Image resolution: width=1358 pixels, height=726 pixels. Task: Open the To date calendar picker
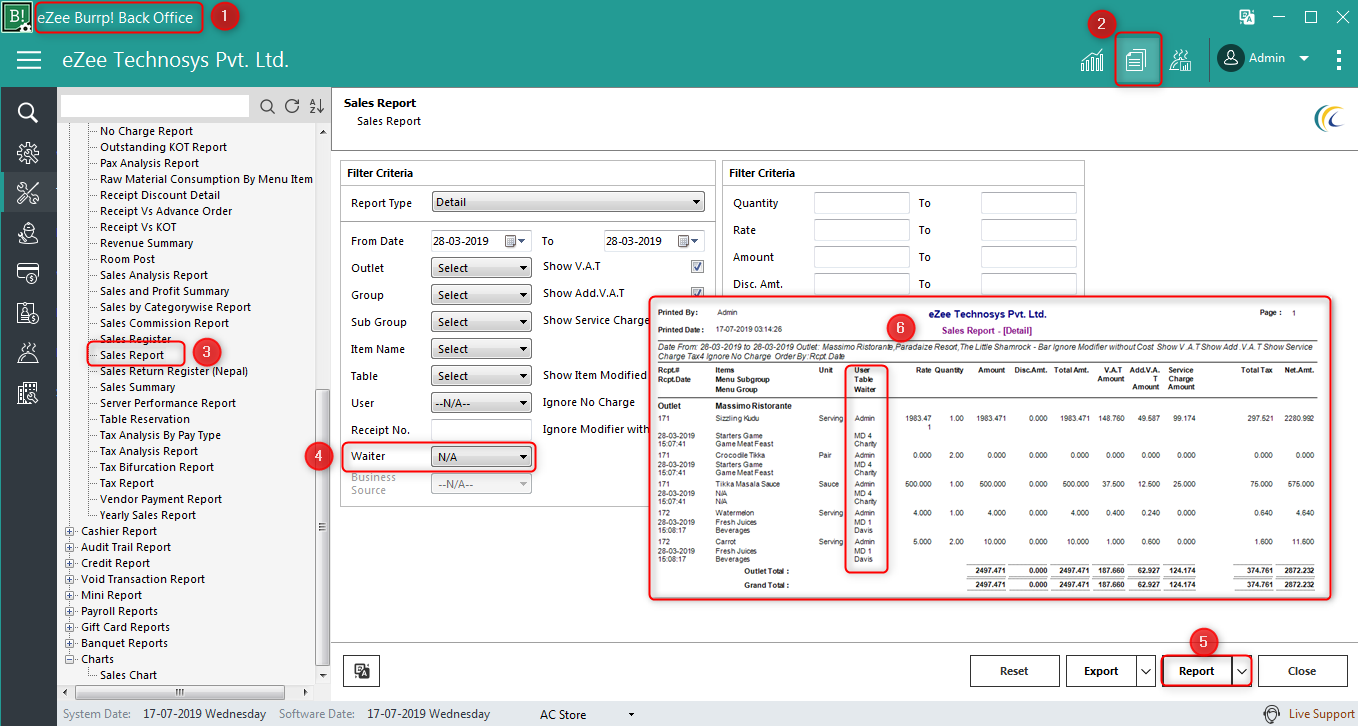pos(689,241)
